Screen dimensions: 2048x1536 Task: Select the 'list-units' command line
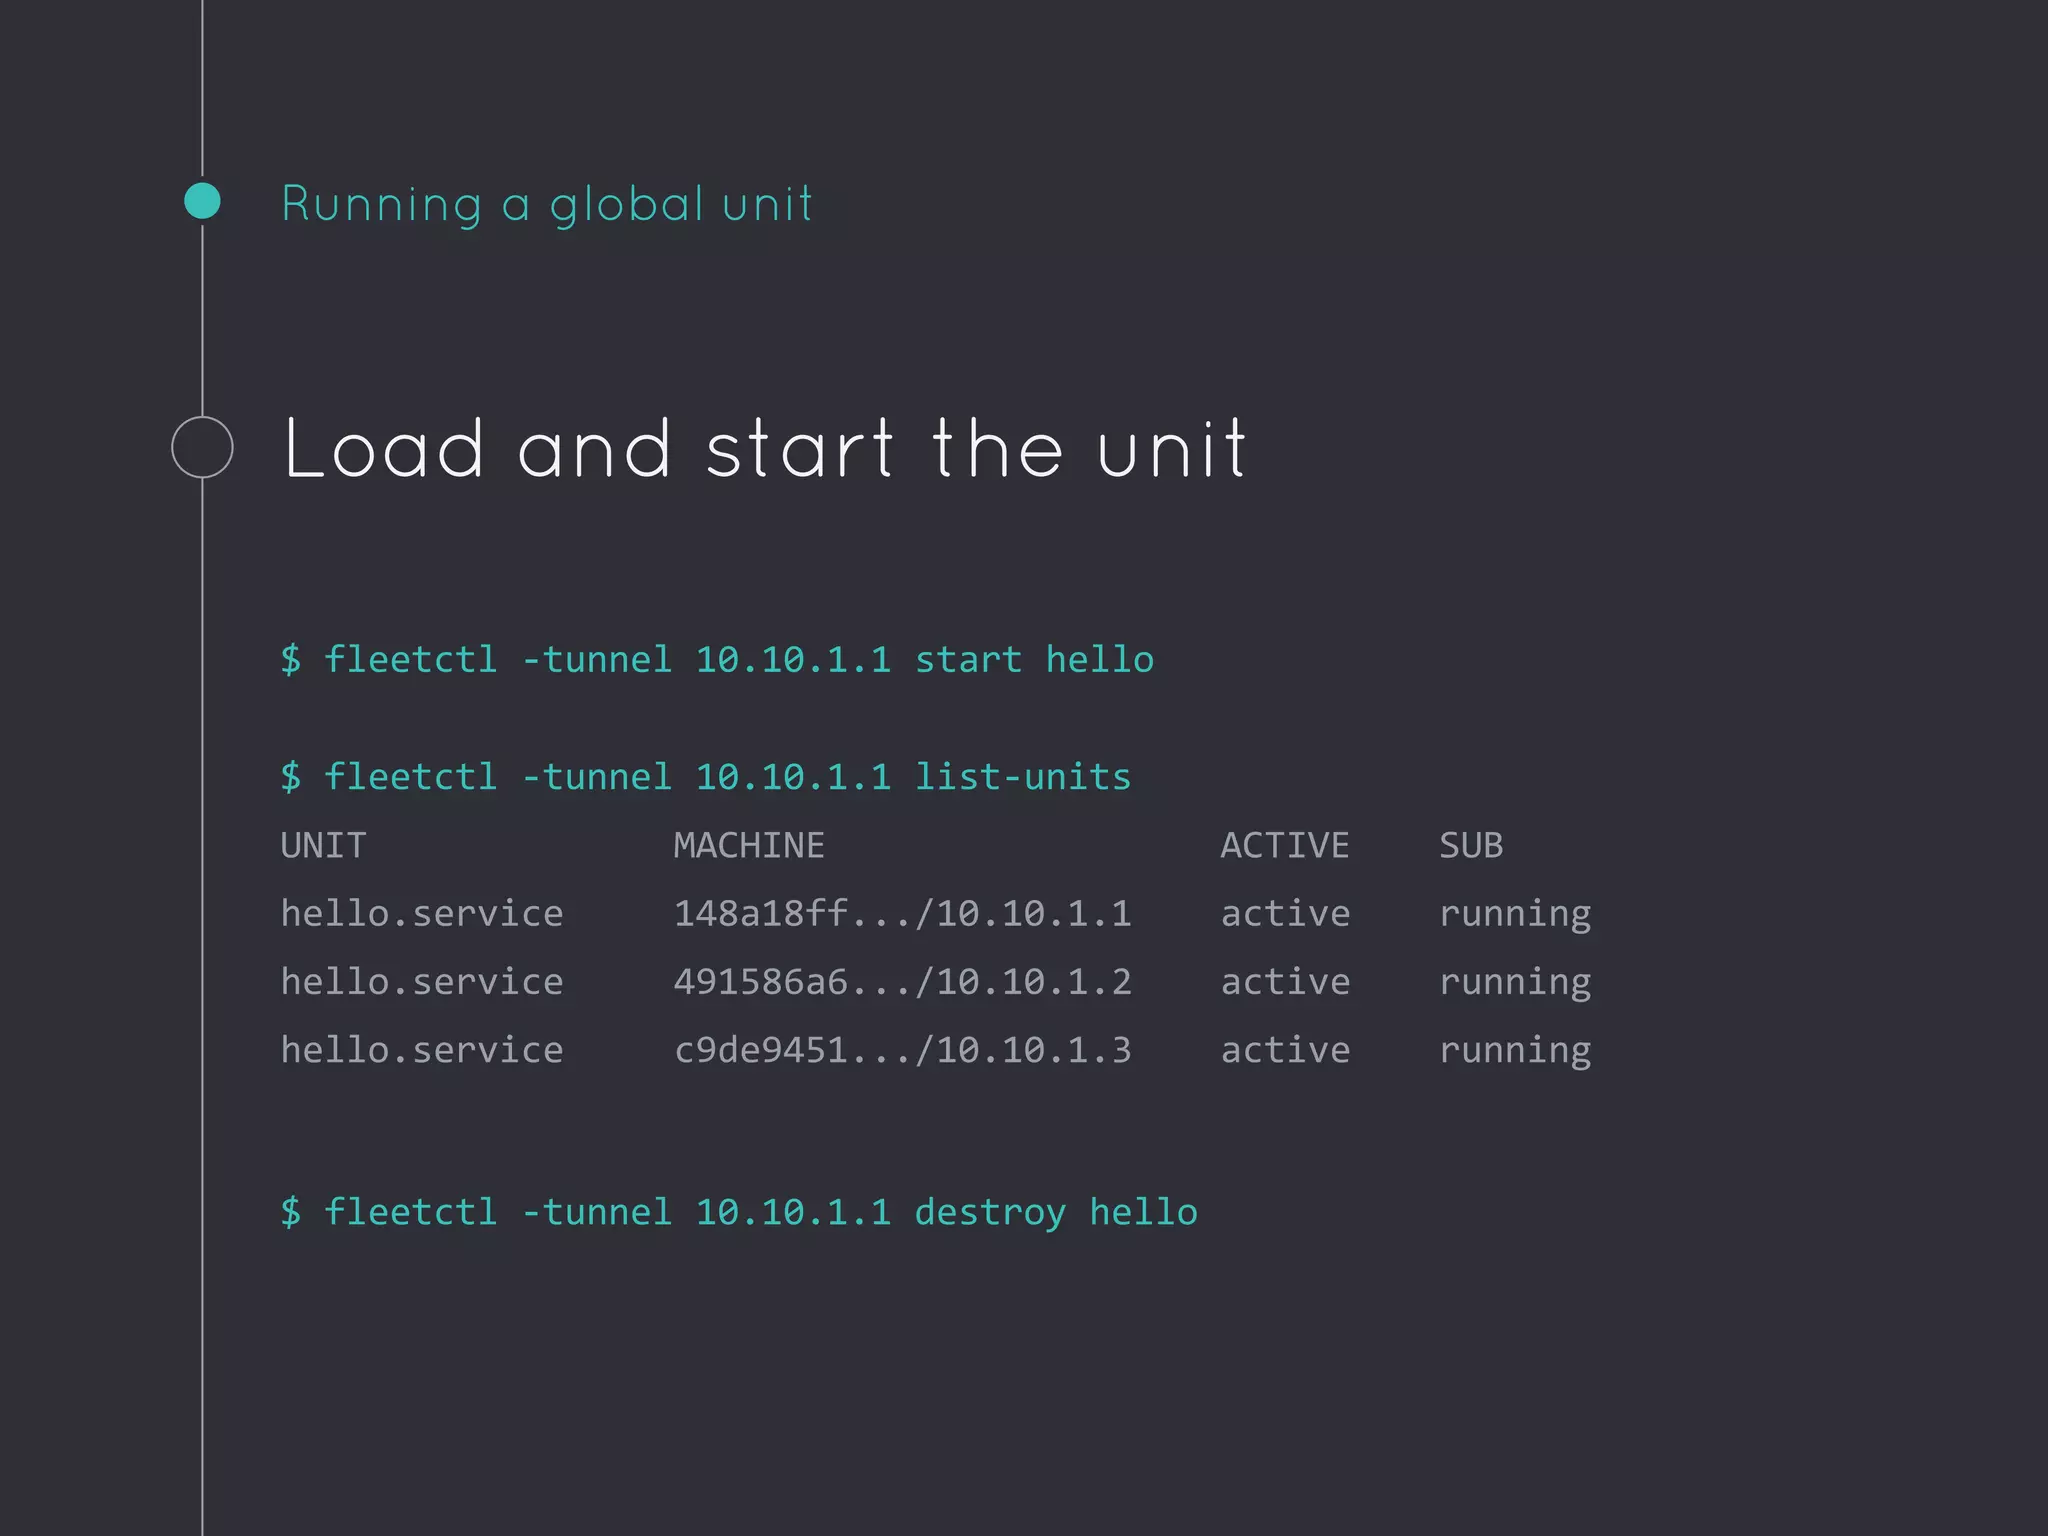(x=706, y=777)
